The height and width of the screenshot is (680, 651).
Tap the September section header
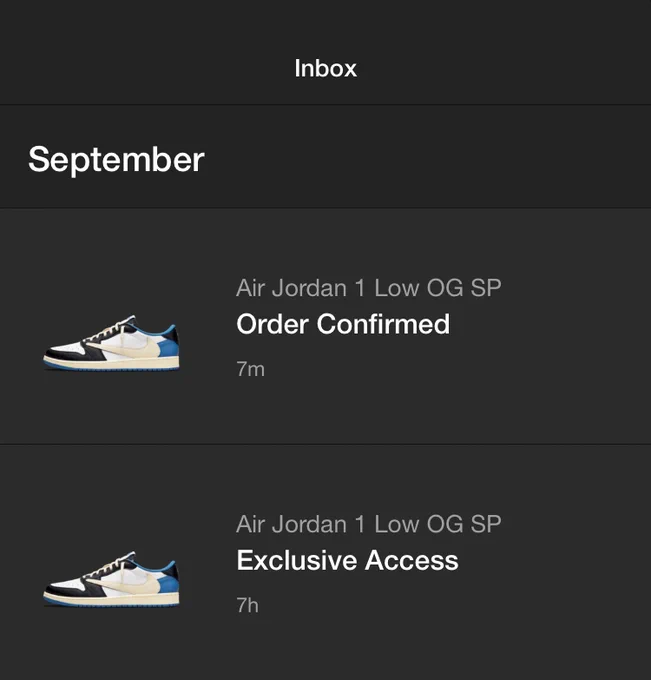116,160
